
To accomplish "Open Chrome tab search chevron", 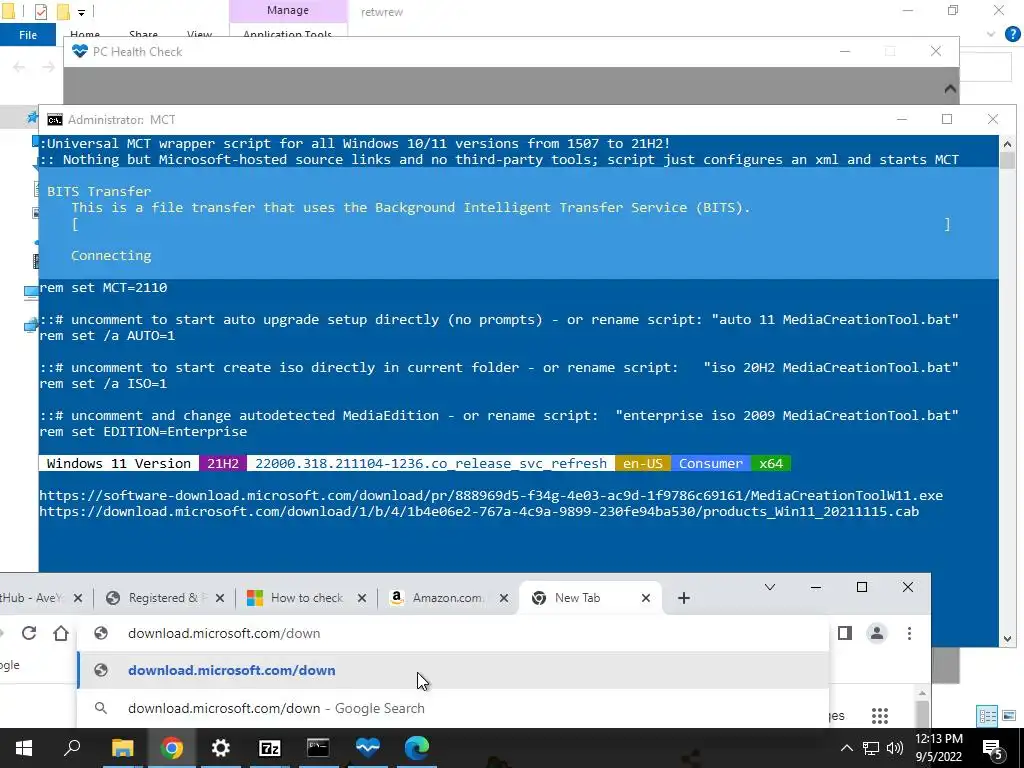I will click(x=770, y=587).
